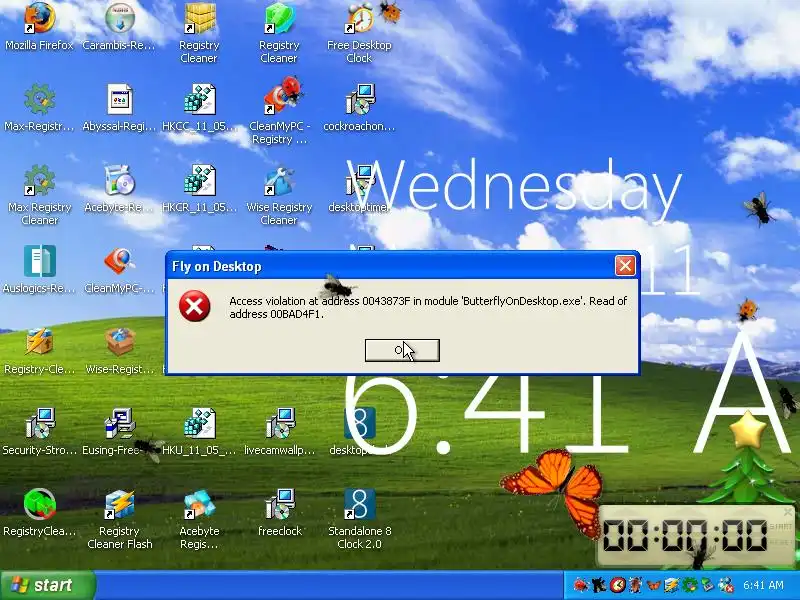Click the ladybug tray icon

580,585
